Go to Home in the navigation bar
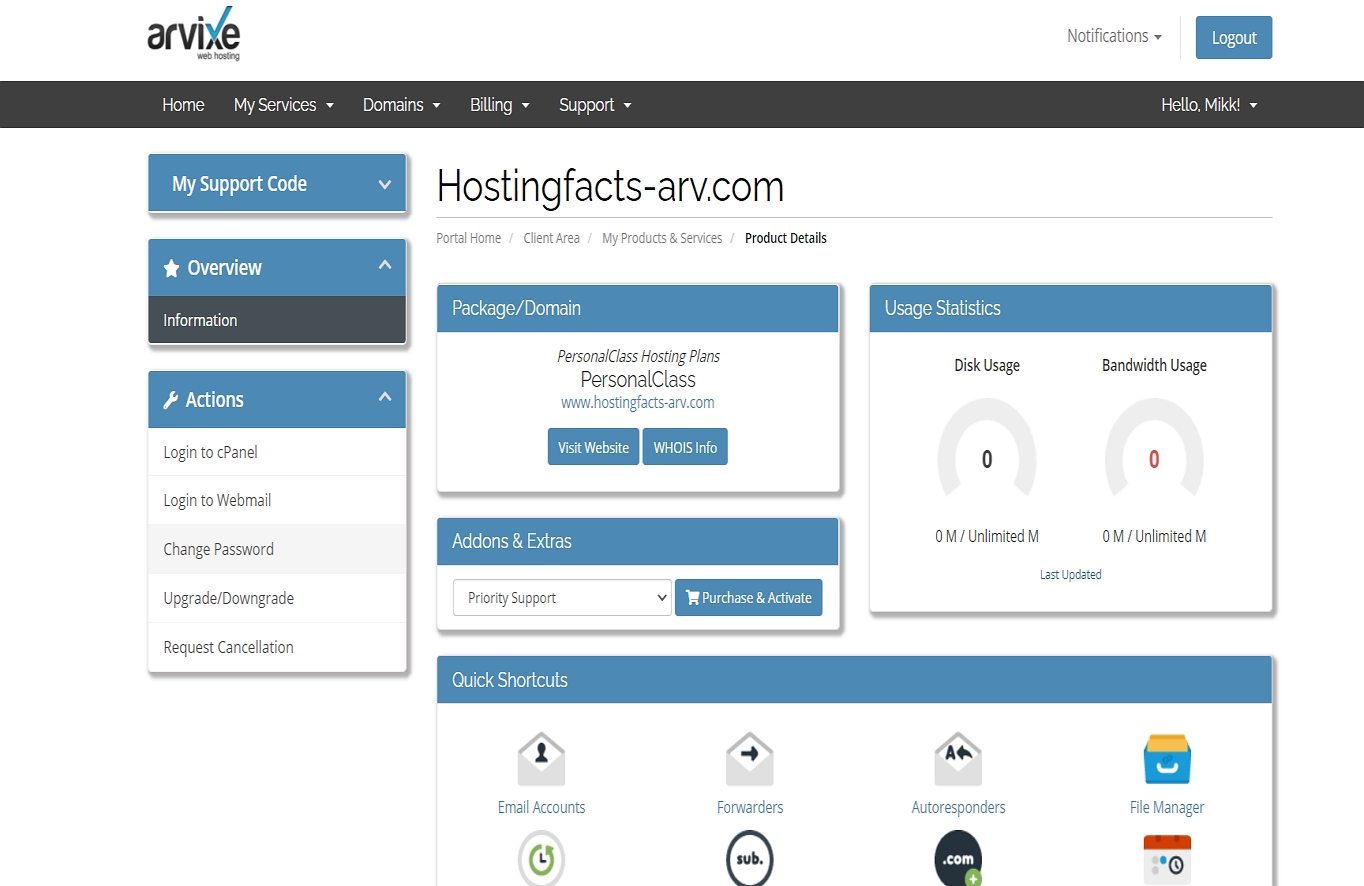Image resolution: width=1364 pixels, height=886 pixels. tap(183, 105)
